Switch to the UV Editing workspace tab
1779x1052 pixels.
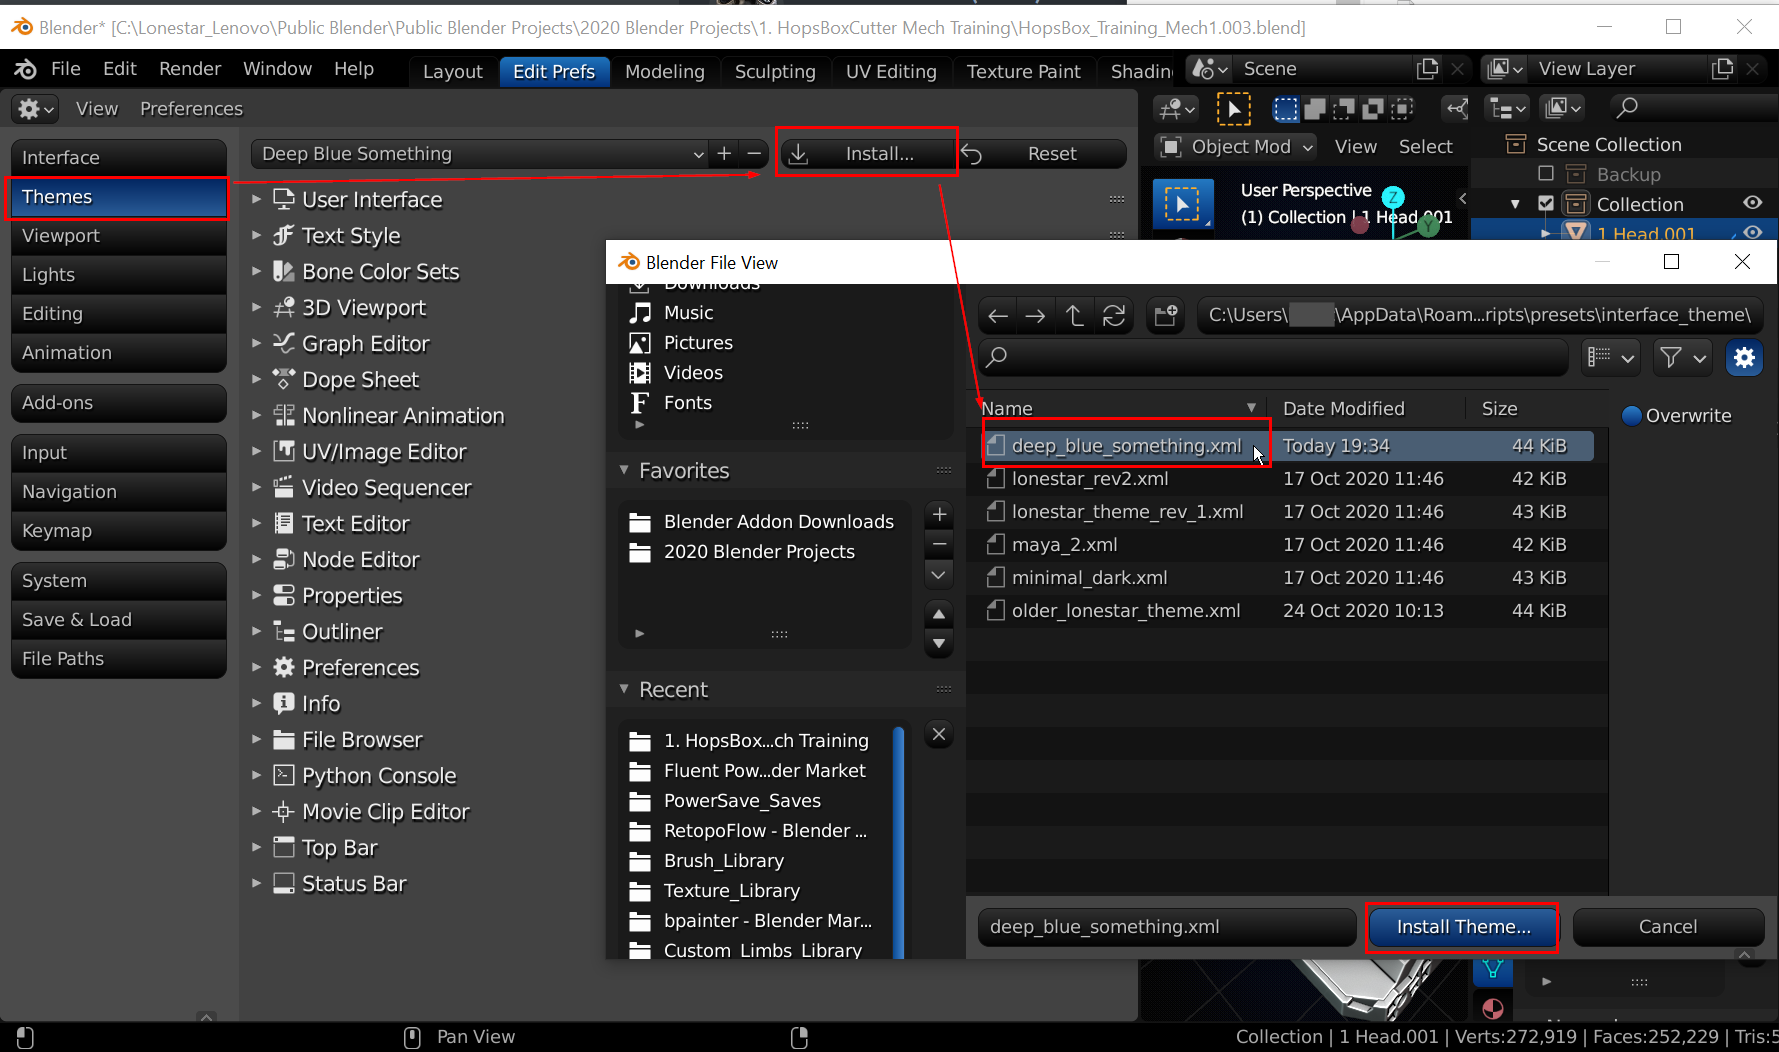tap(891, 71)
